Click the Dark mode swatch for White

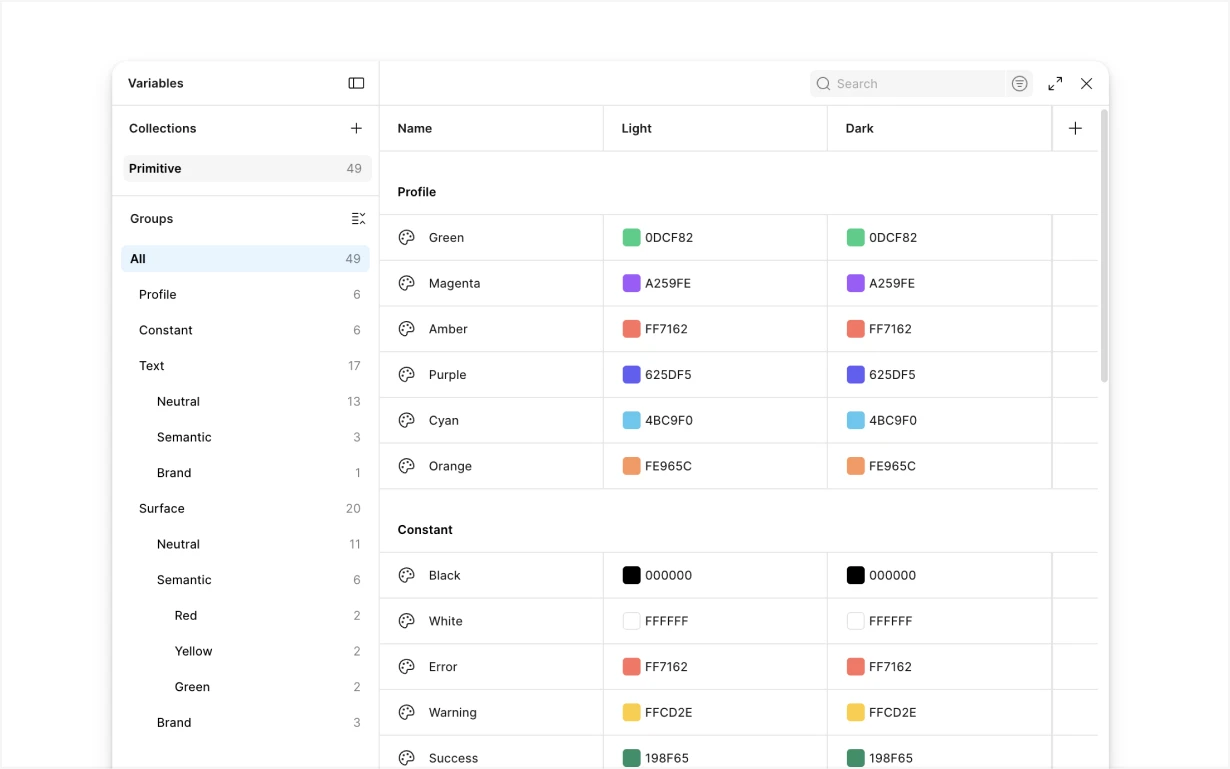(855, 621)
